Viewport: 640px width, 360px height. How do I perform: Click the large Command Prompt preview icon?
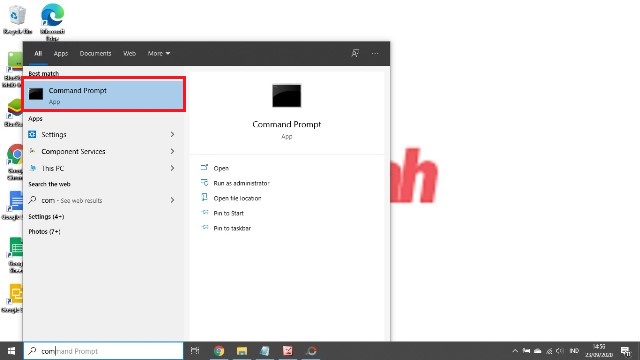click(287, 96)
